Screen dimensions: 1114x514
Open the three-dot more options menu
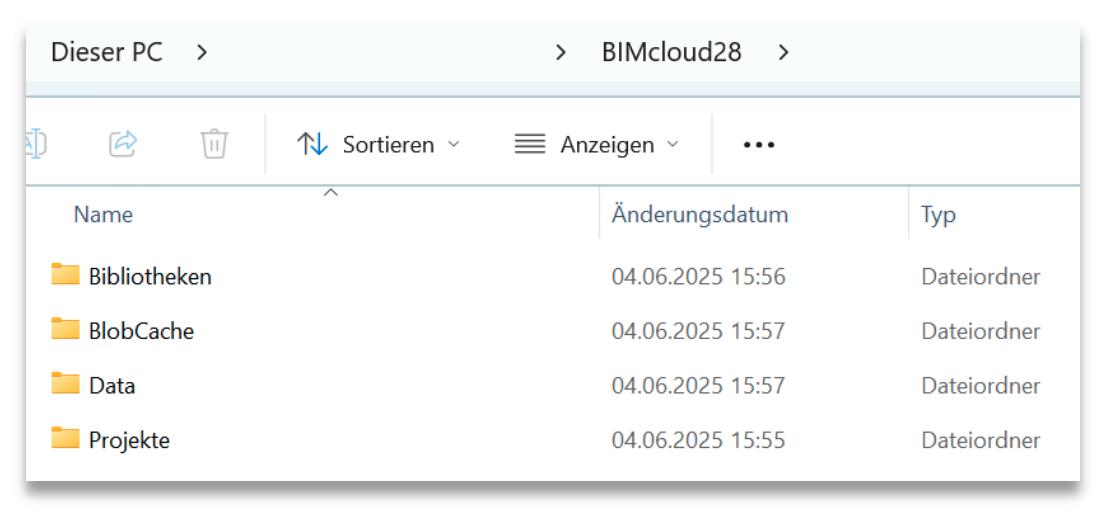(x=759, y=145)
